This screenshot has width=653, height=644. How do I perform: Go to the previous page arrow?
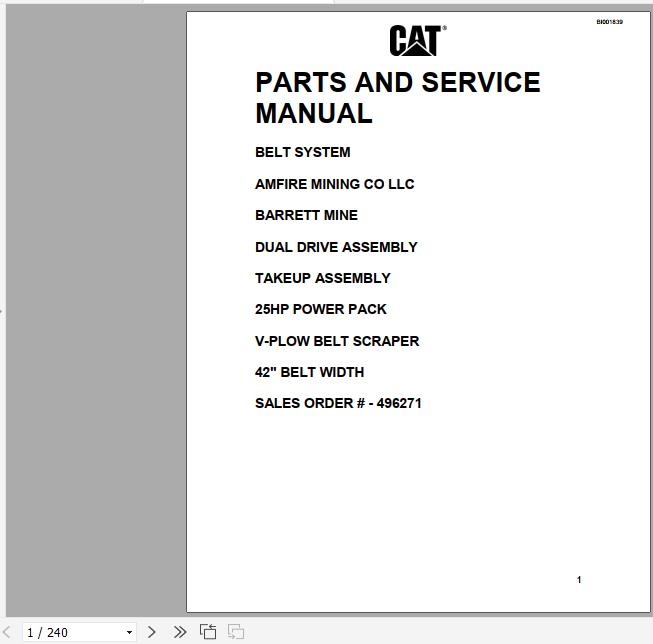7,632
